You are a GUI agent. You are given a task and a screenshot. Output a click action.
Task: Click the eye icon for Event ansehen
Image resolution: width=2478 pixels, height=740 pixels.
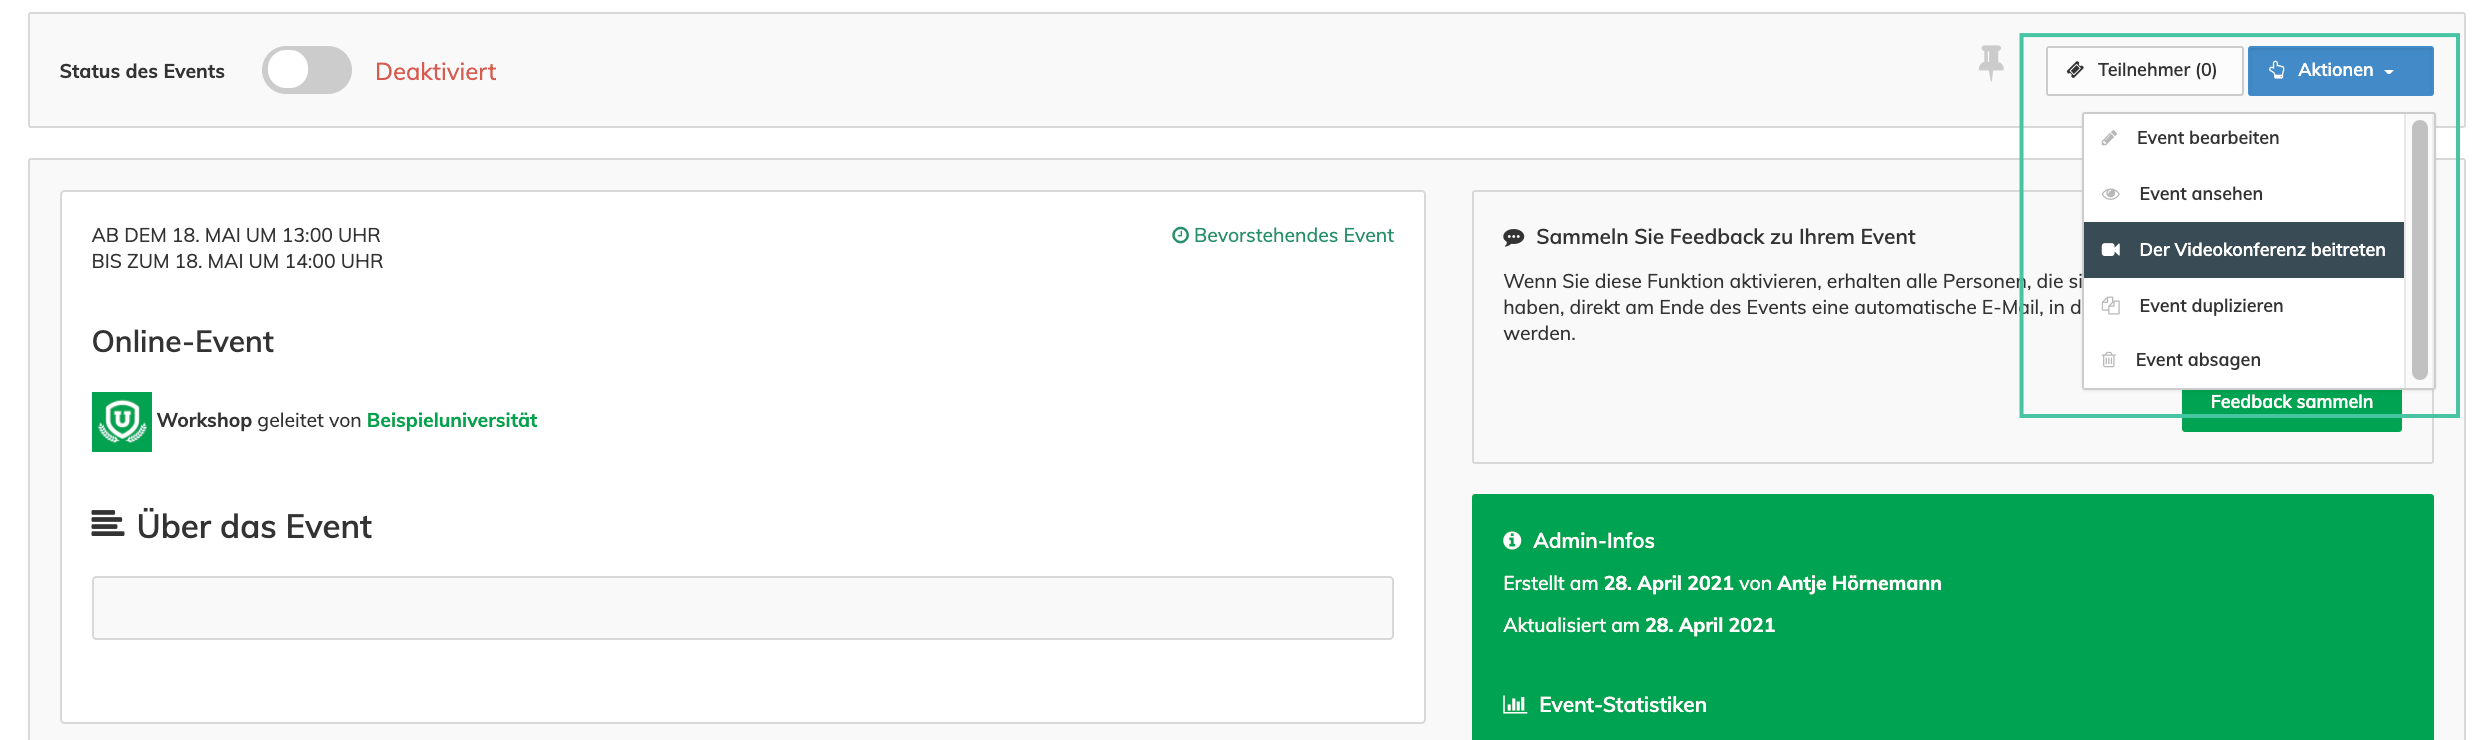(2110, 194)
